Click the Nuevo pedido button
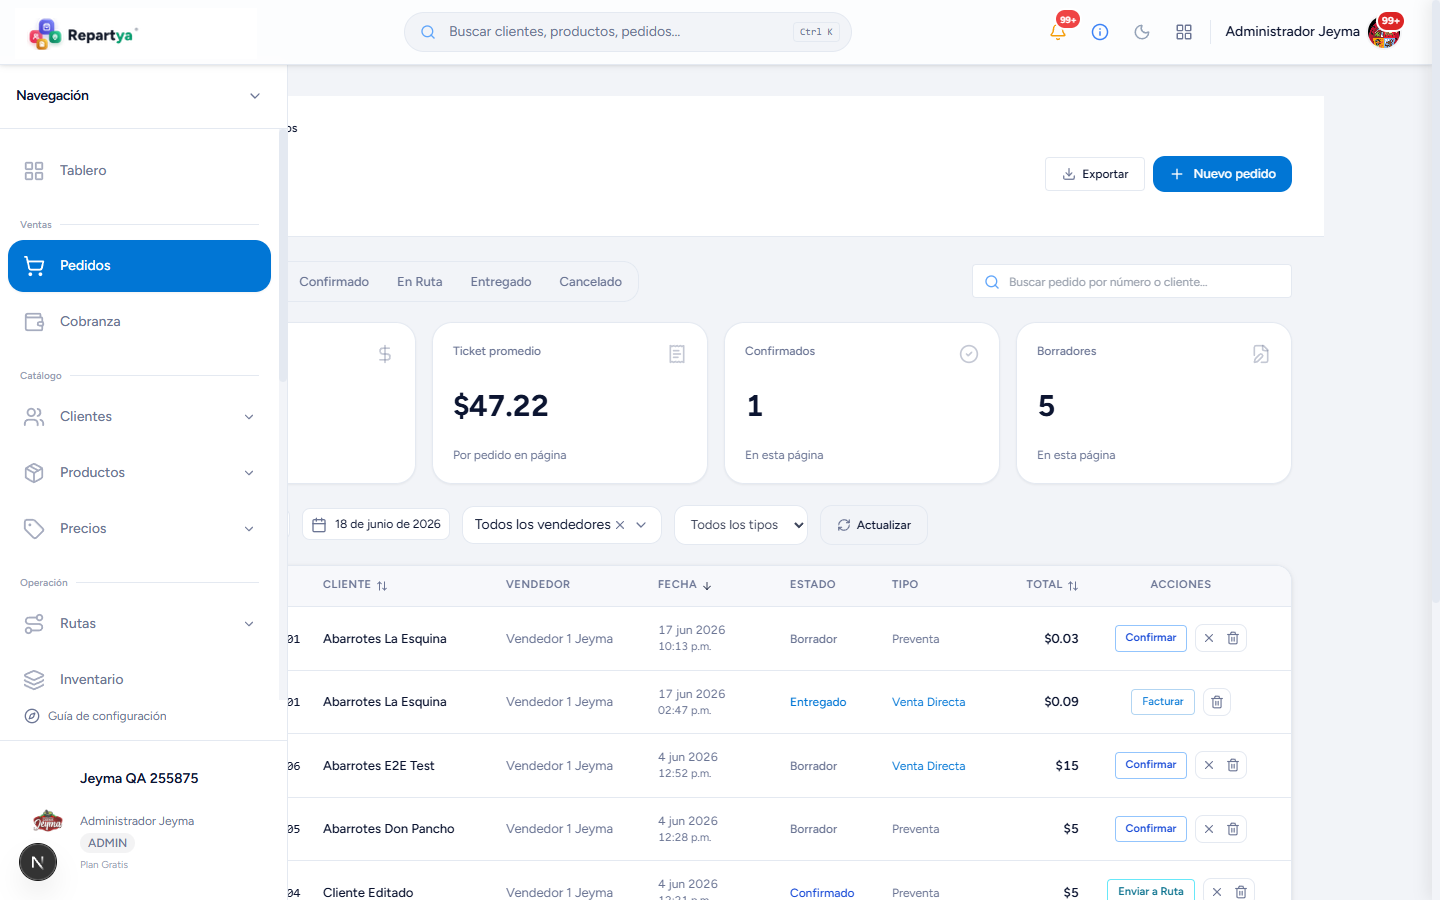This screenshot has height=900, width=1440. 1222,174
